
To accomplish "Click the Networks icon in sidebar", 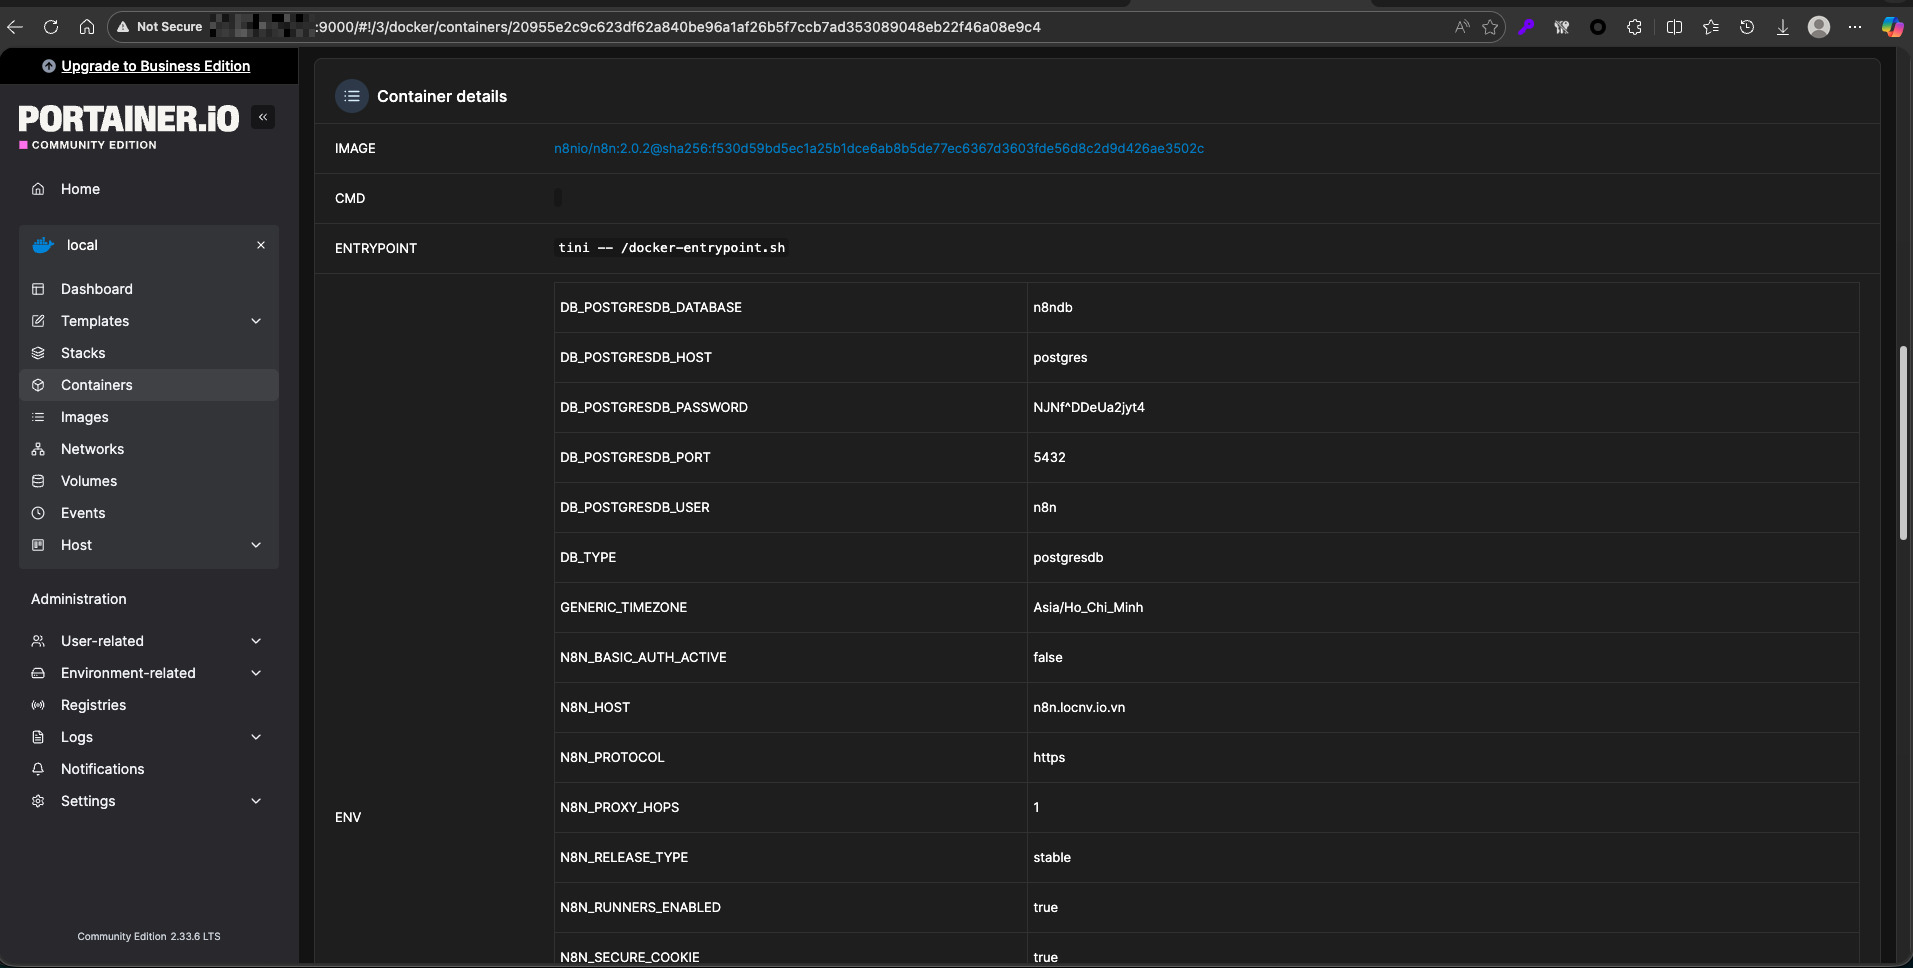I will point(38,449).
